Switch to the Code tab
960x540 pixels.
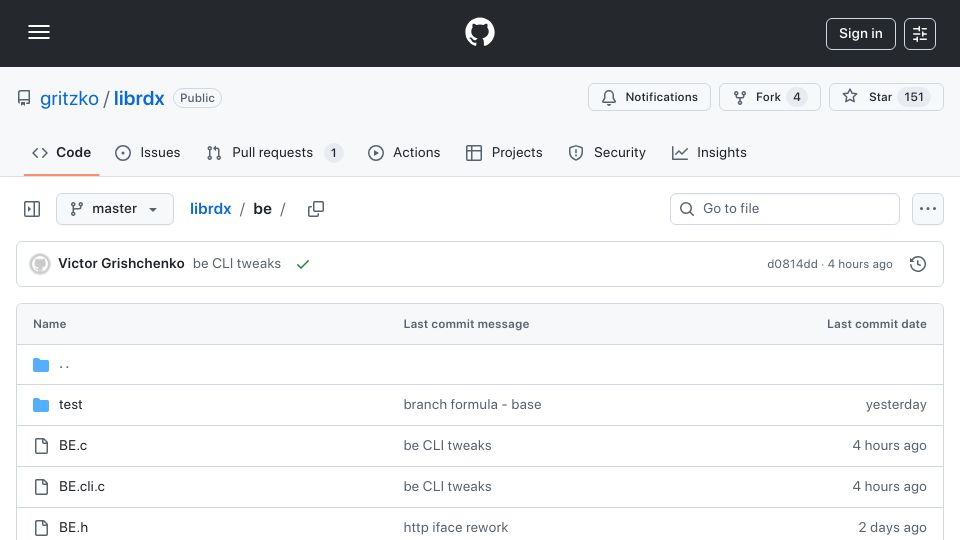61,152
